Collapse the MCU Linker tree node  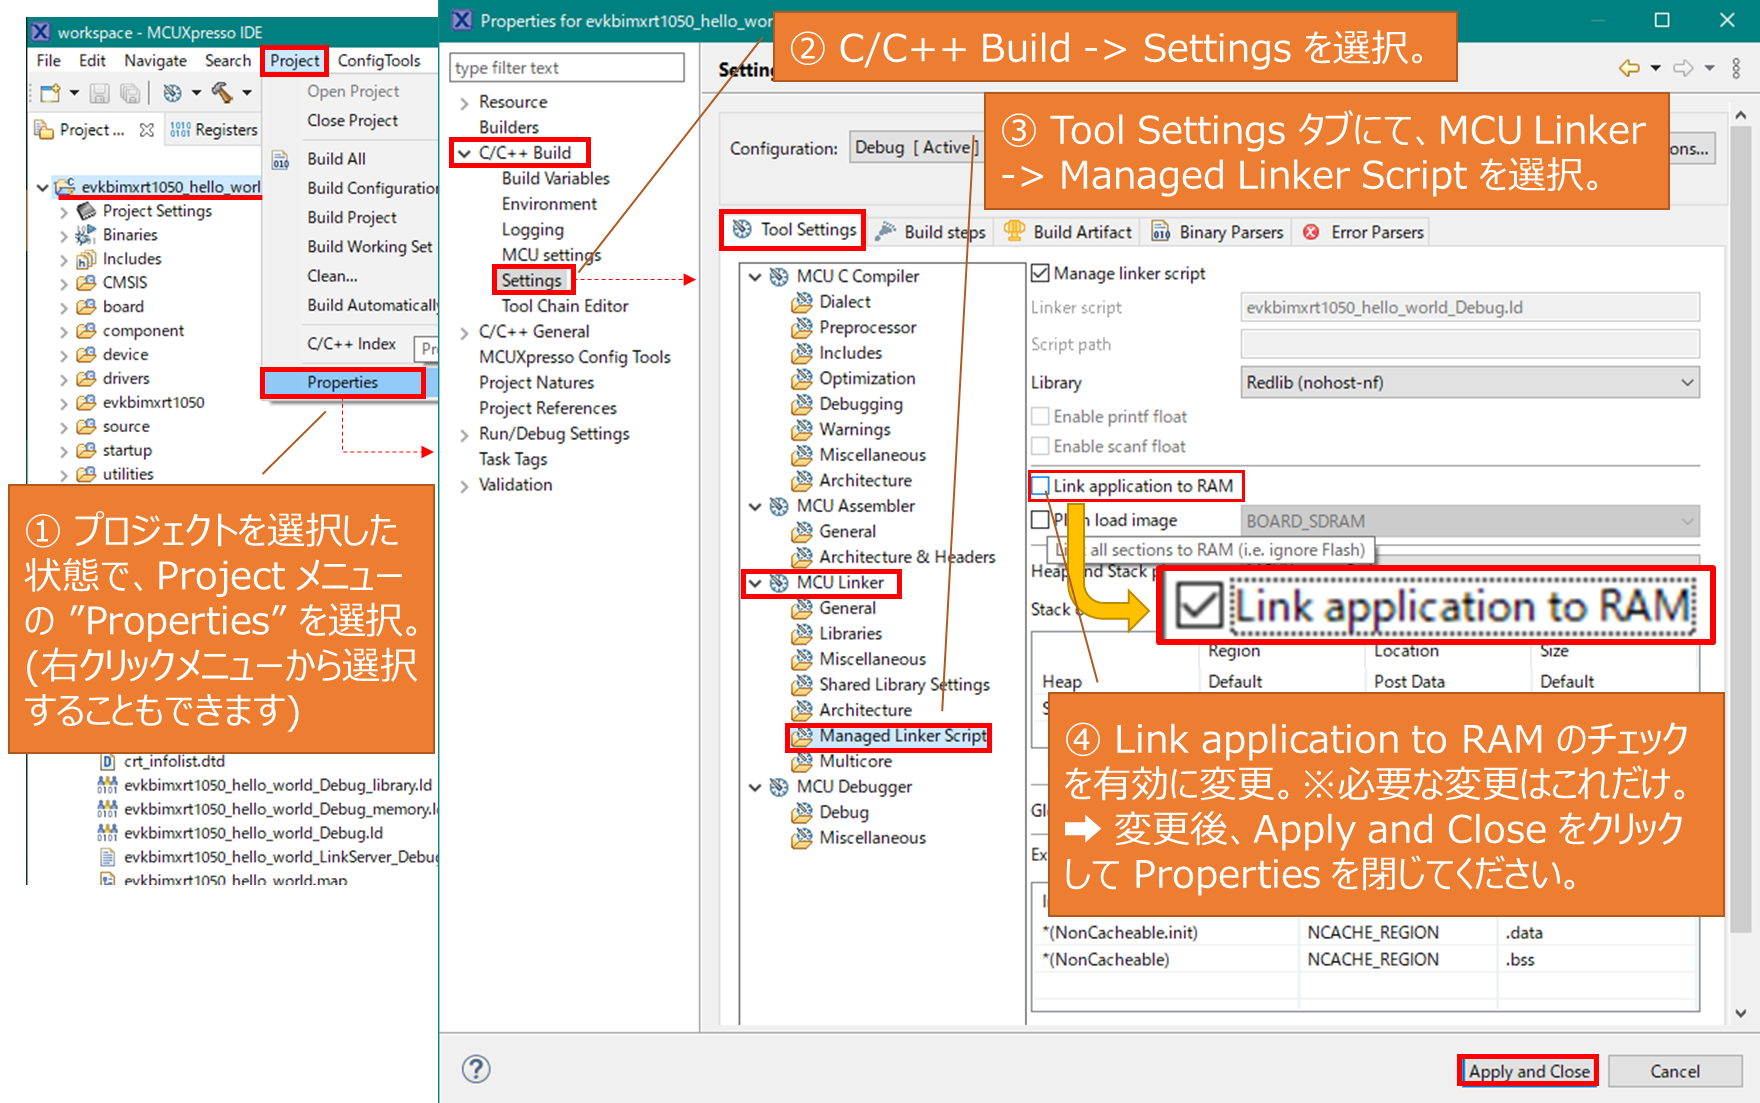pos(755,583)
